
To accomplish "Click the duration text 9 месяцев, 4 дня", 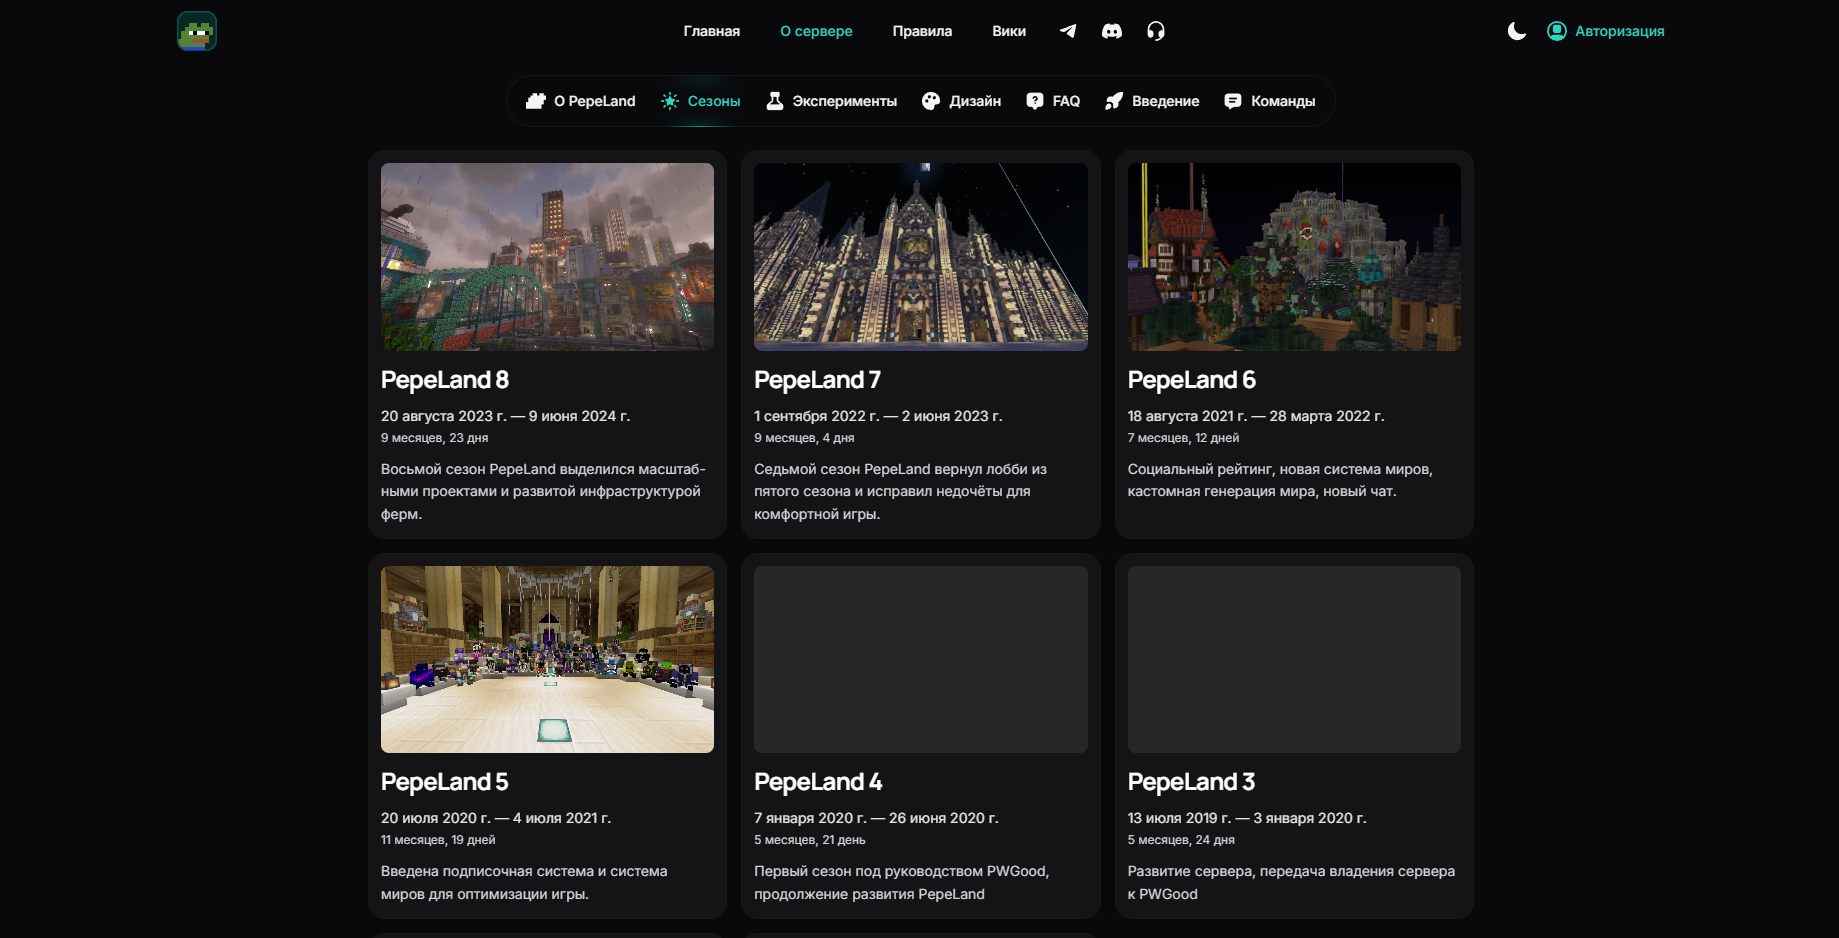I will coord(804,438).
